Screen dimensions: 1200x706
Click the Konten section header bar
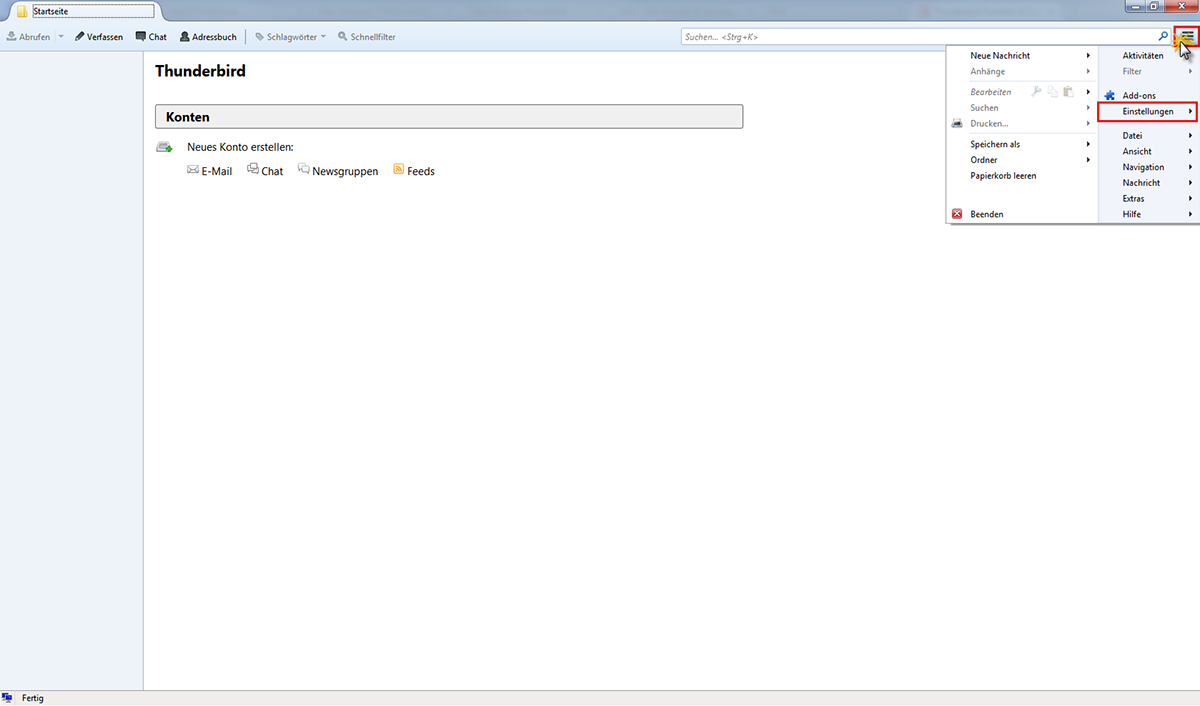(449, 117)
